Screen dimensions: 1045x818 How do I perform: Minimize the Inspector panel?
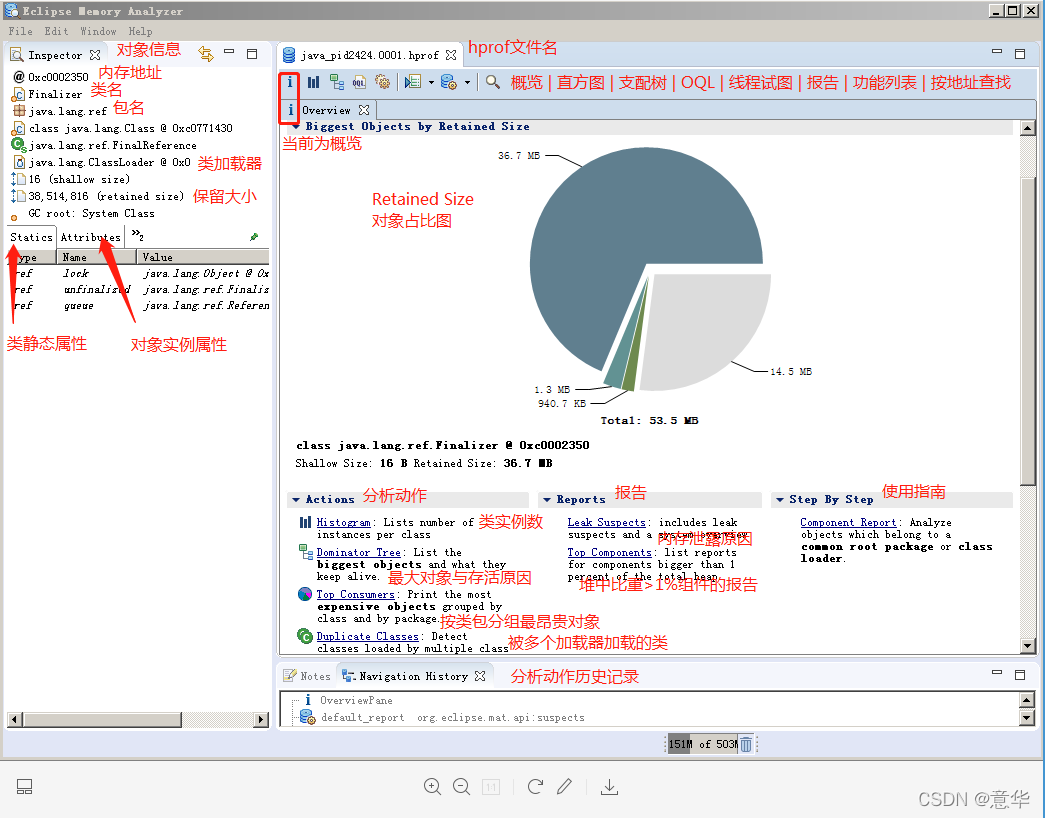[x=229, y=51]
